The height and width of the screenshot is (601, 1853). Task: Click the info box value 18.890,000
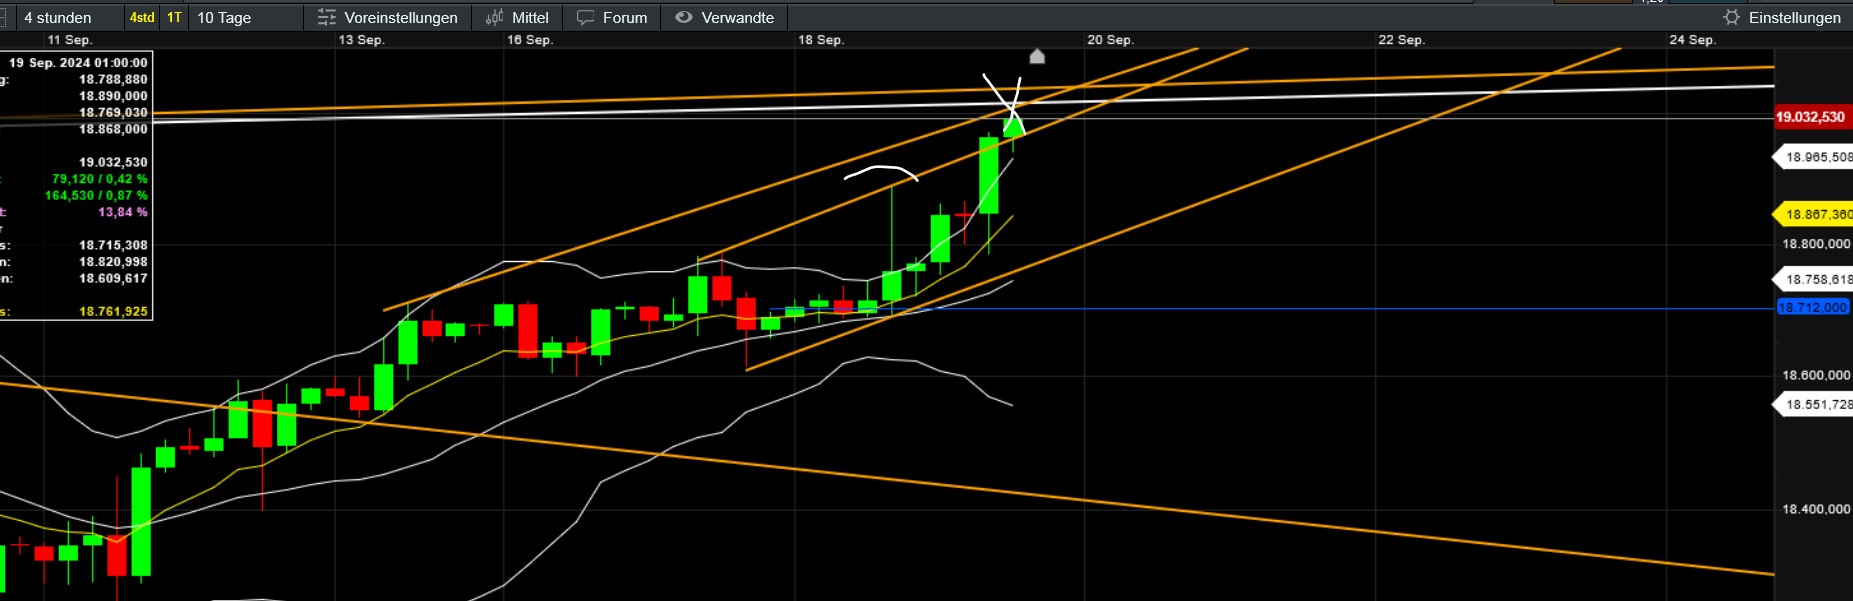(113, 96)
